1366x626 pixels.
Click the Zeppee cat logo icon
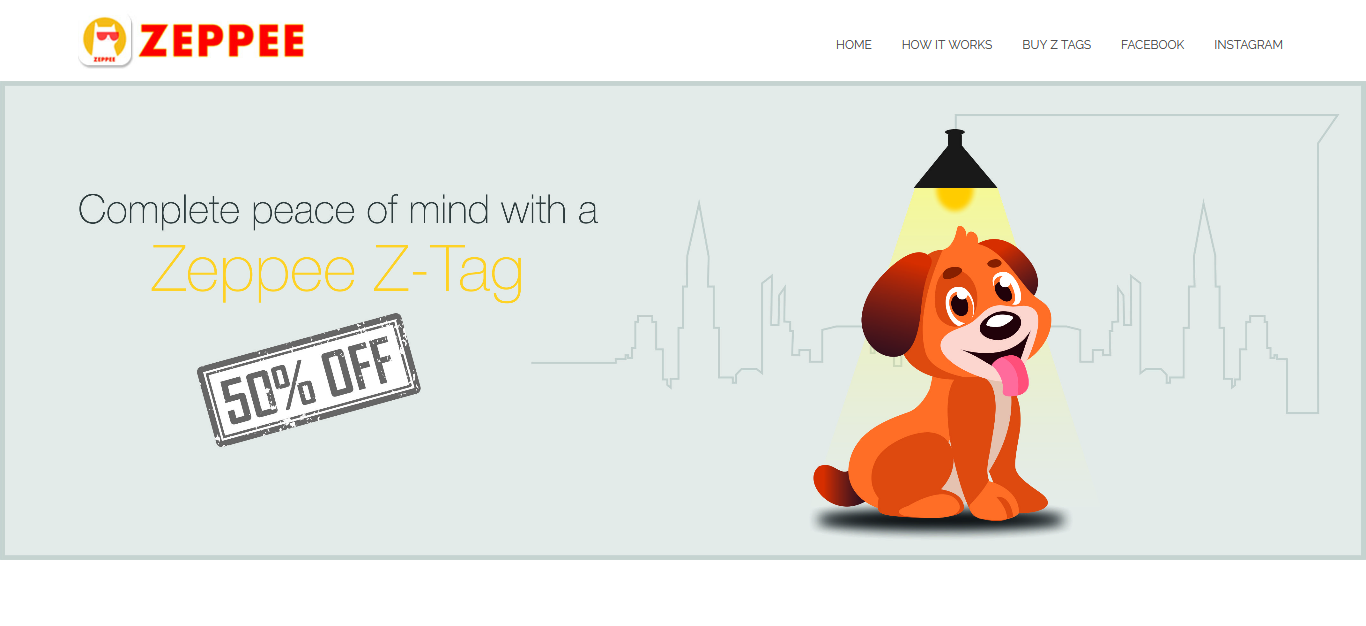coord(106,42)
